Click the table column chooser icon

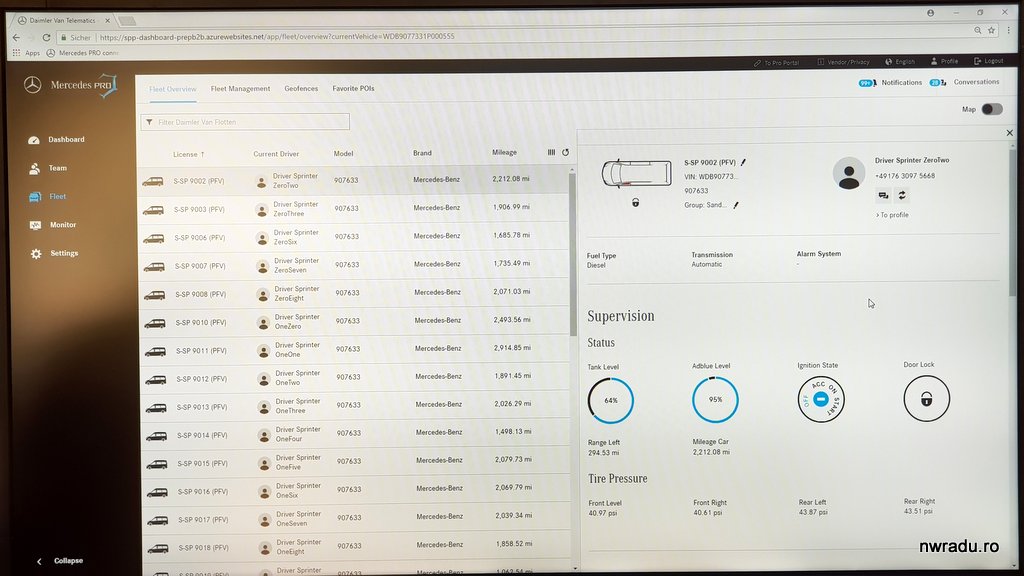pyautogui.click(x=551, y=152)
